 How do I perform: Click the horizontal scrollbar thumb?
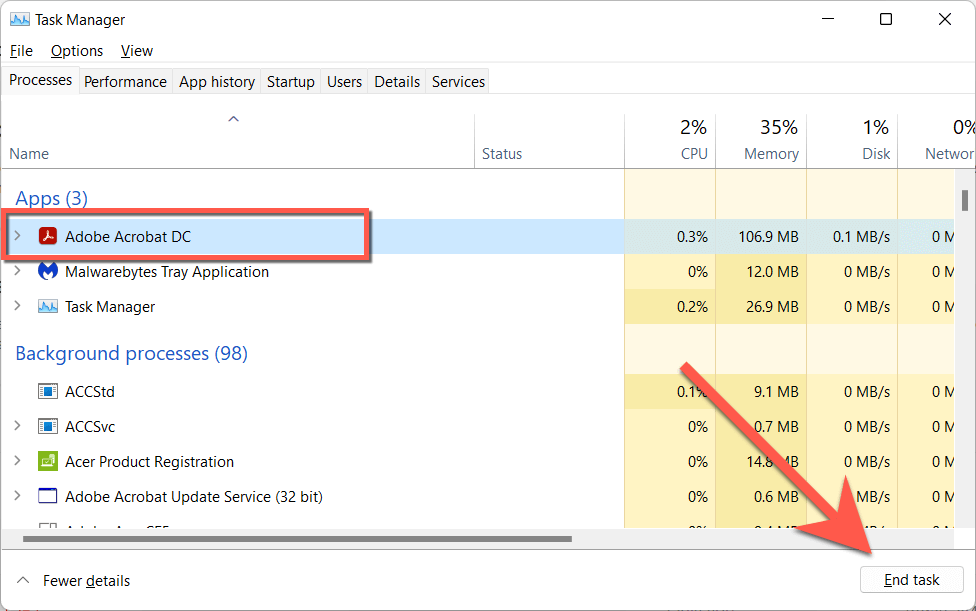(x=297, y=539)
